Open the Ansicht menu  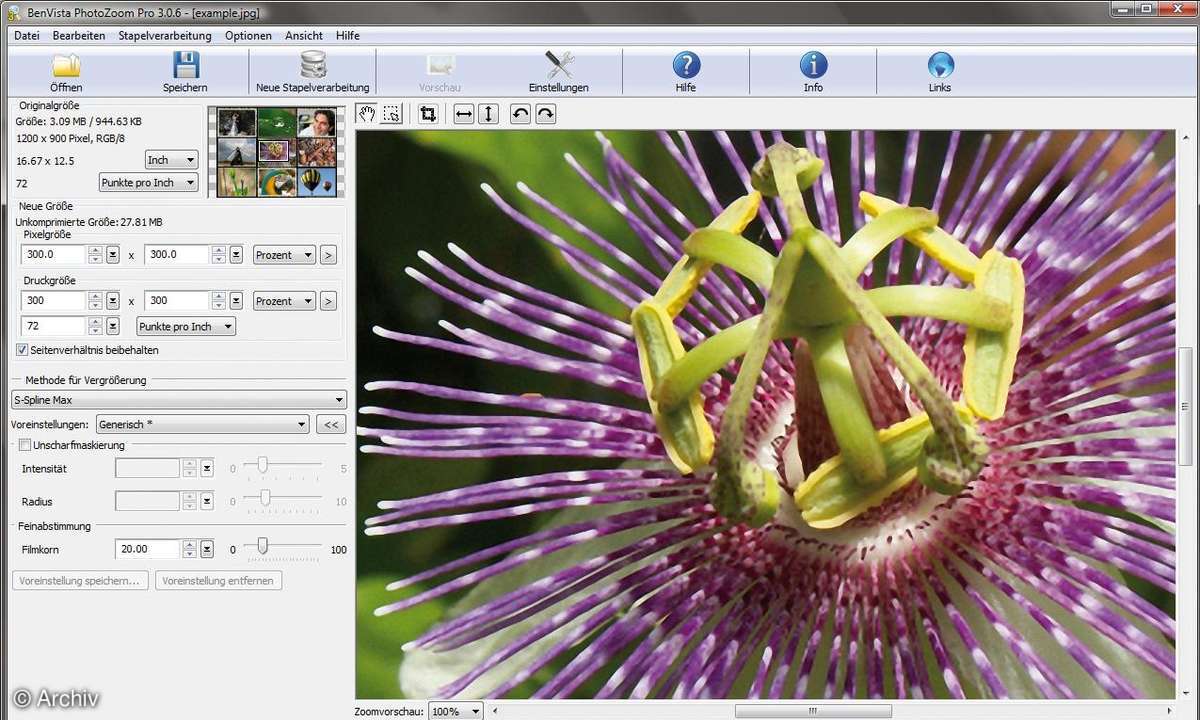pyautogui.click(x=304, y=35)
